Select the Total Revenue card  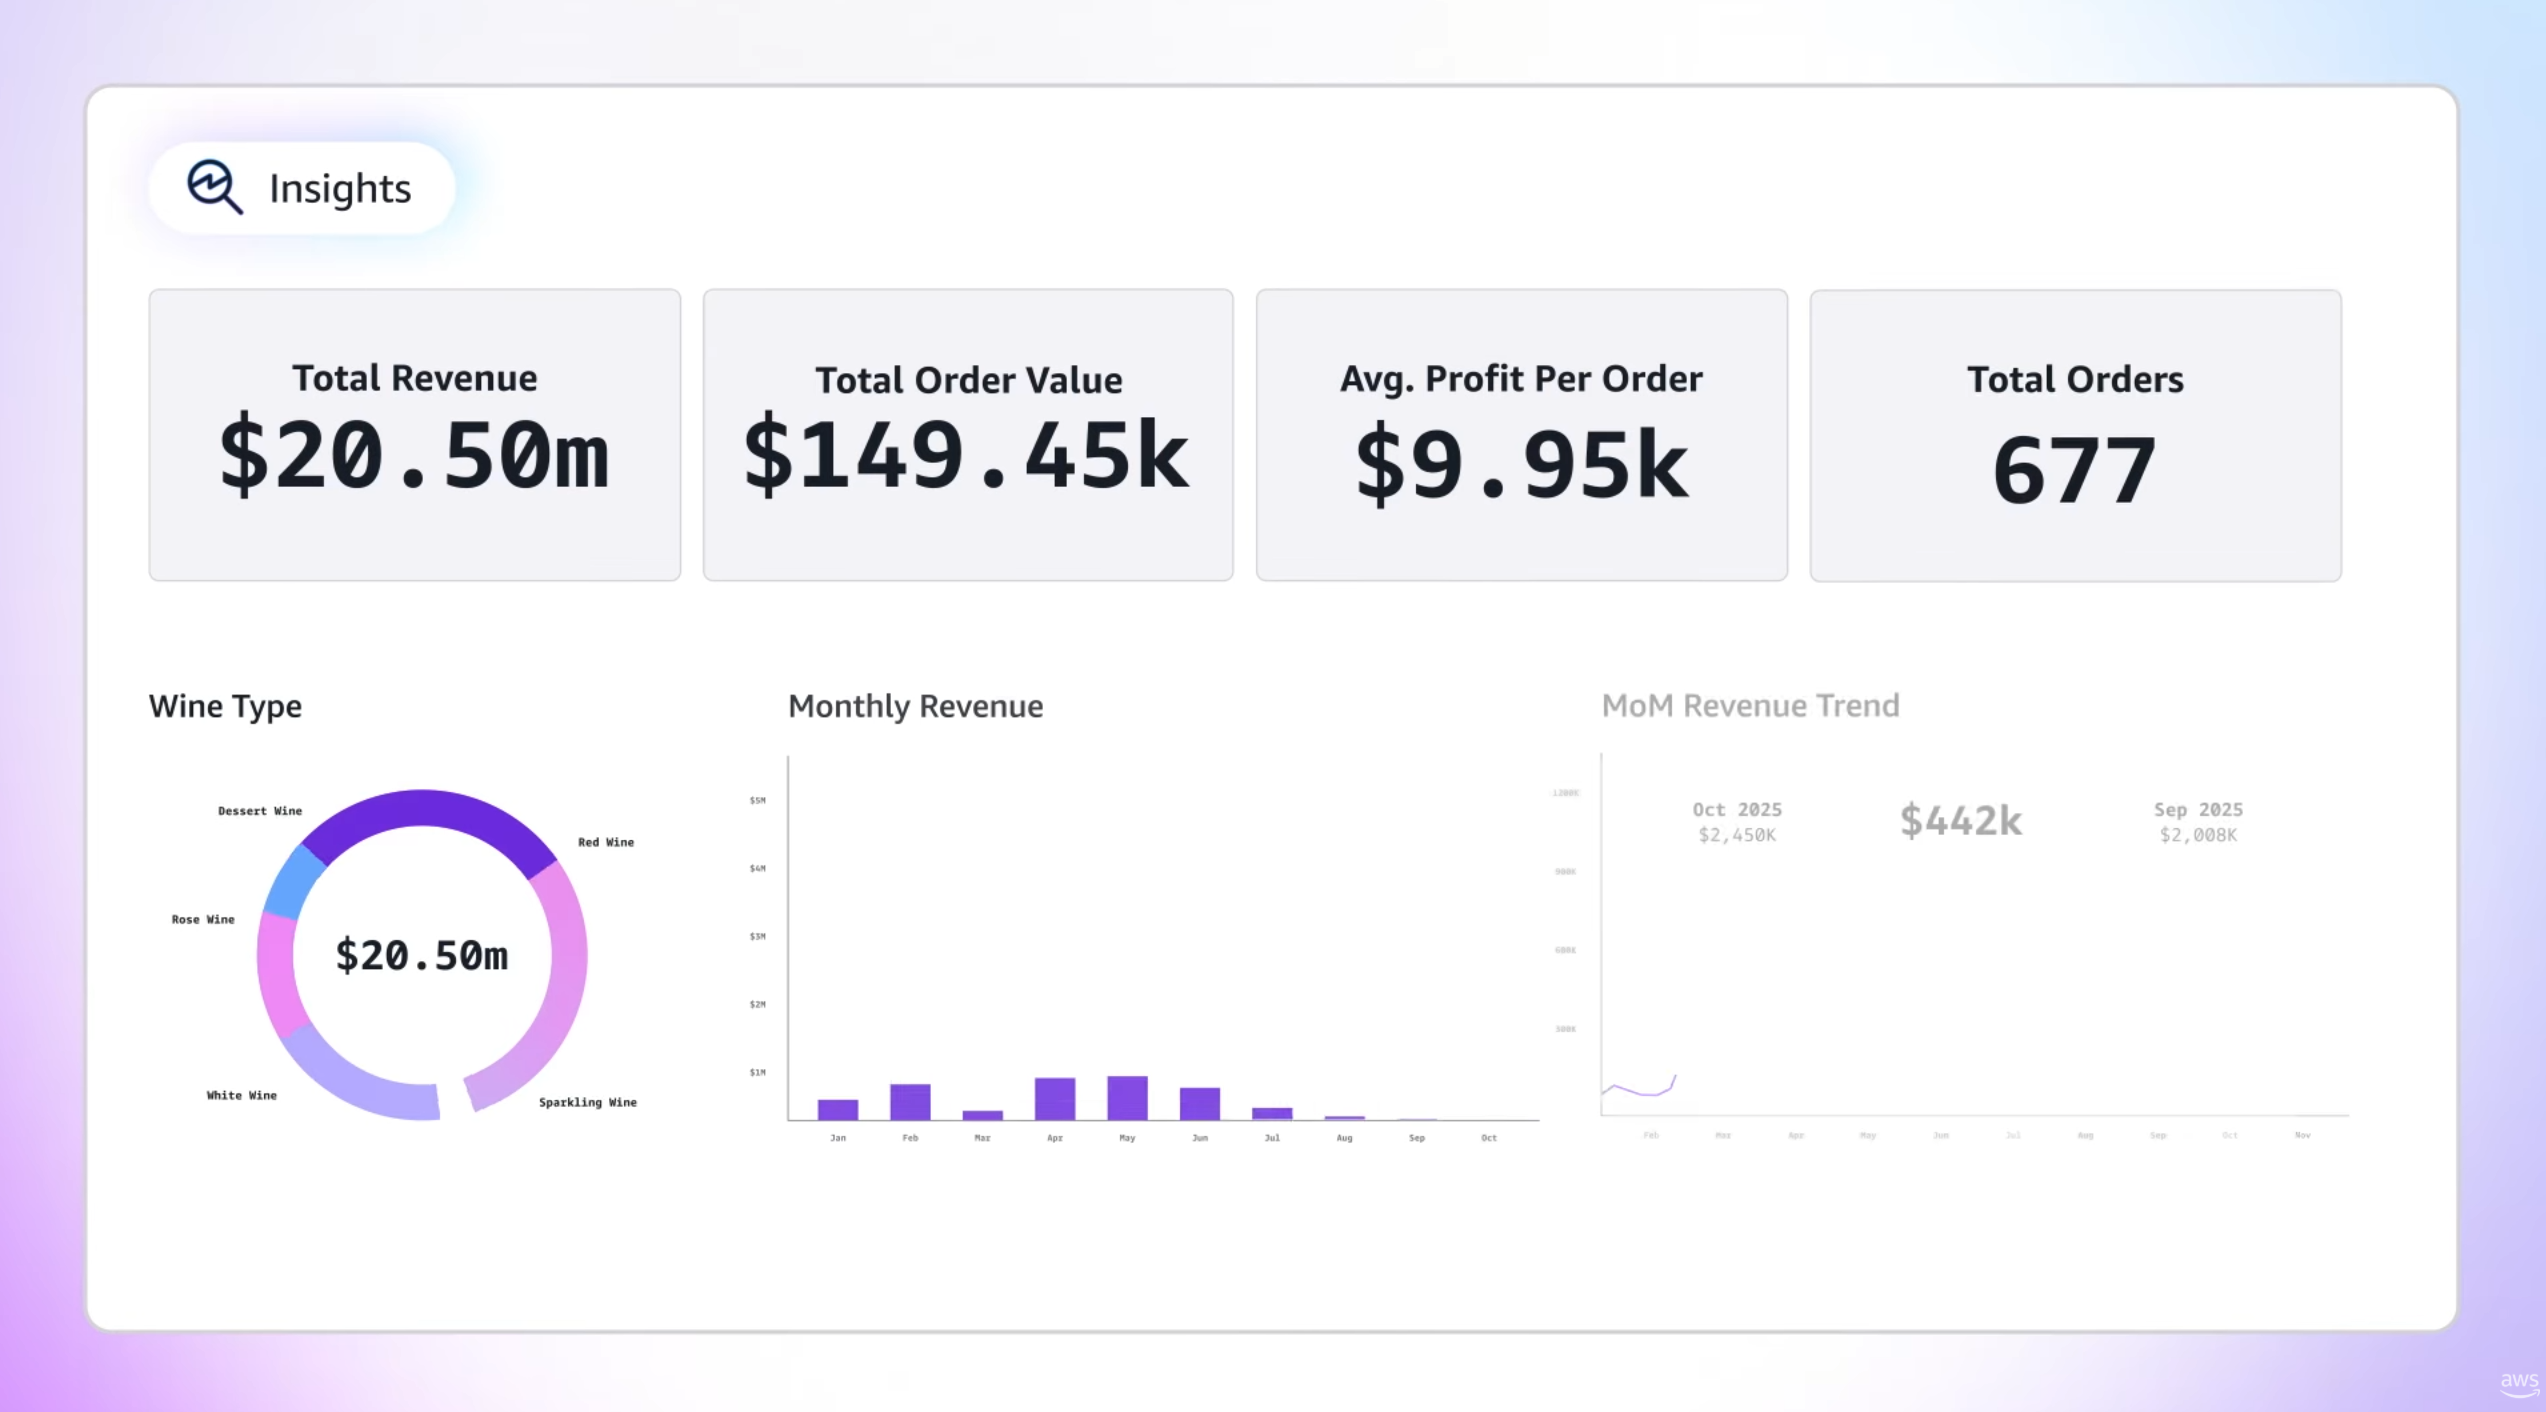414,435
